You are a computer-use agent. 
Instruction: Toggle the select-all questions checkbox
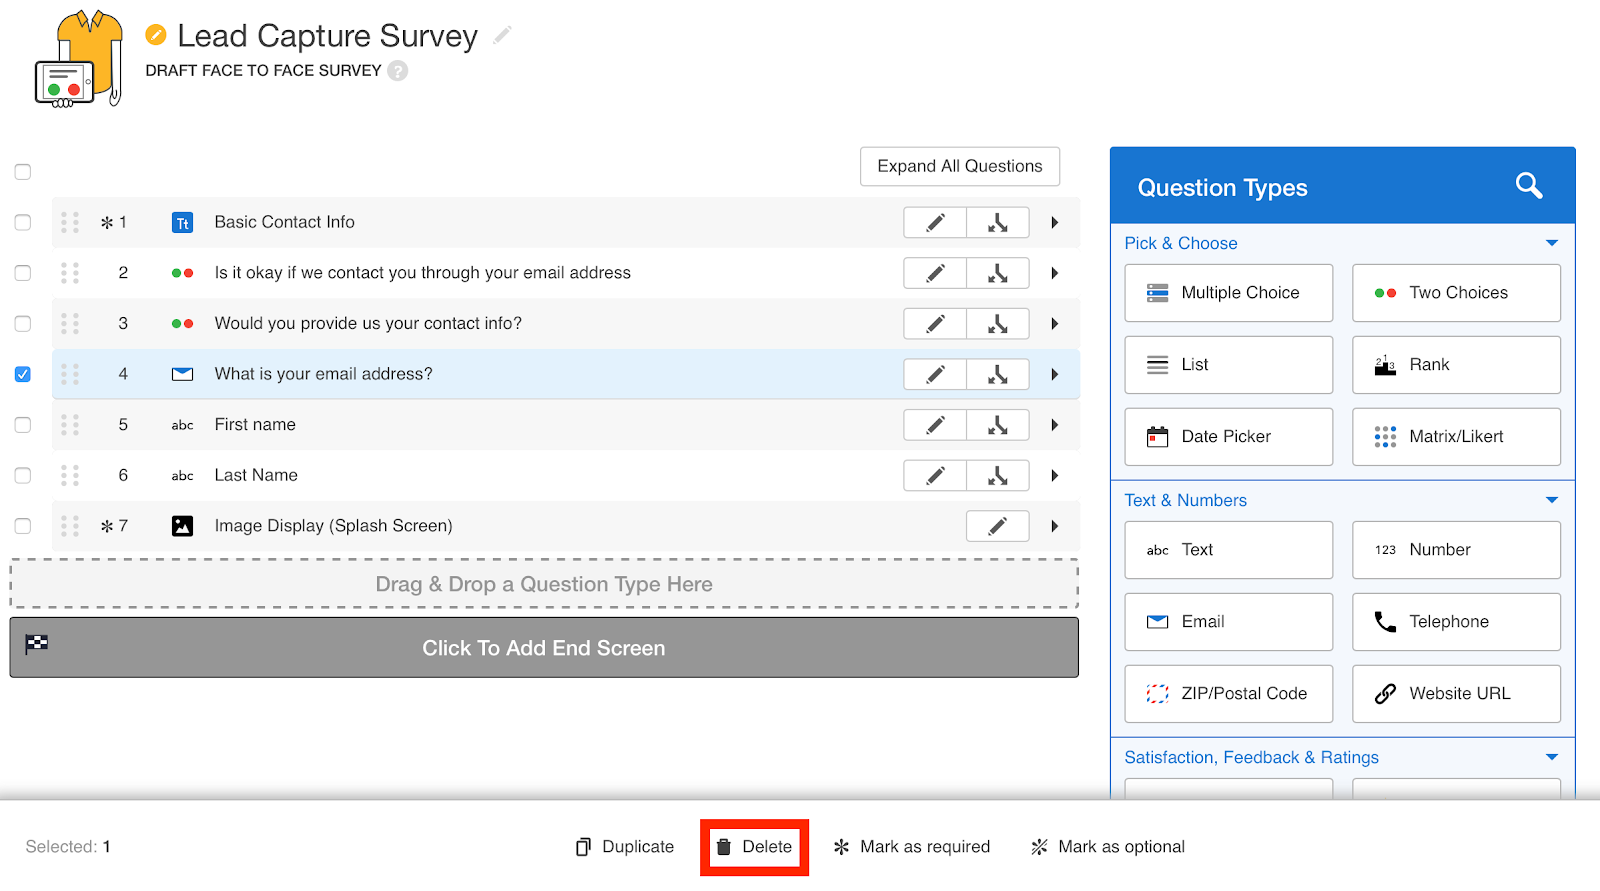coord(23,172)
